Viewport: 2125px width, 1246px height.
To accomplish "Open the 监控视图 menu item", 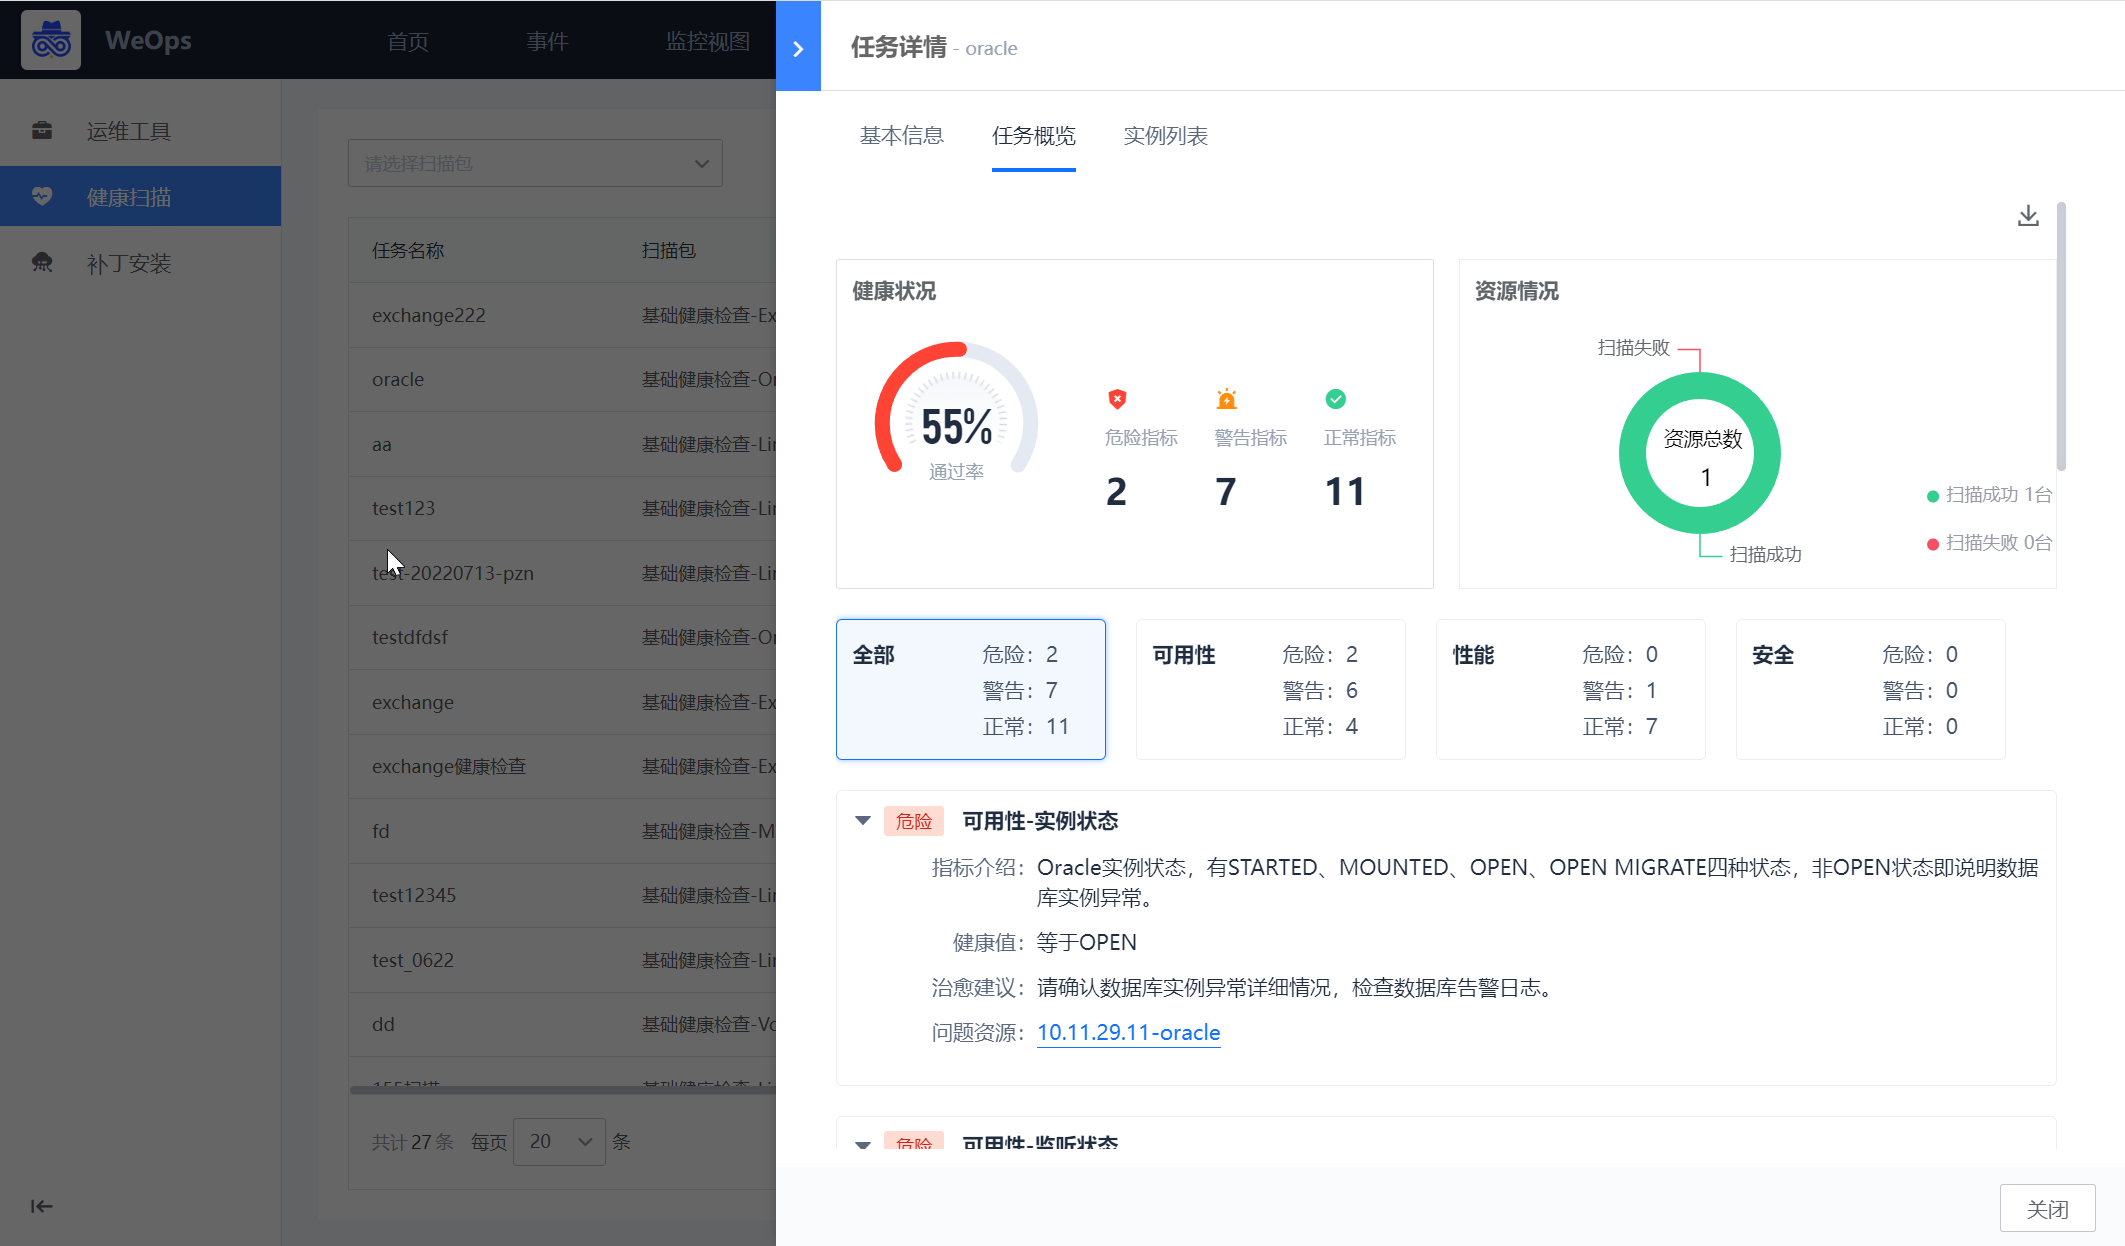I will (x=709, y=41).
